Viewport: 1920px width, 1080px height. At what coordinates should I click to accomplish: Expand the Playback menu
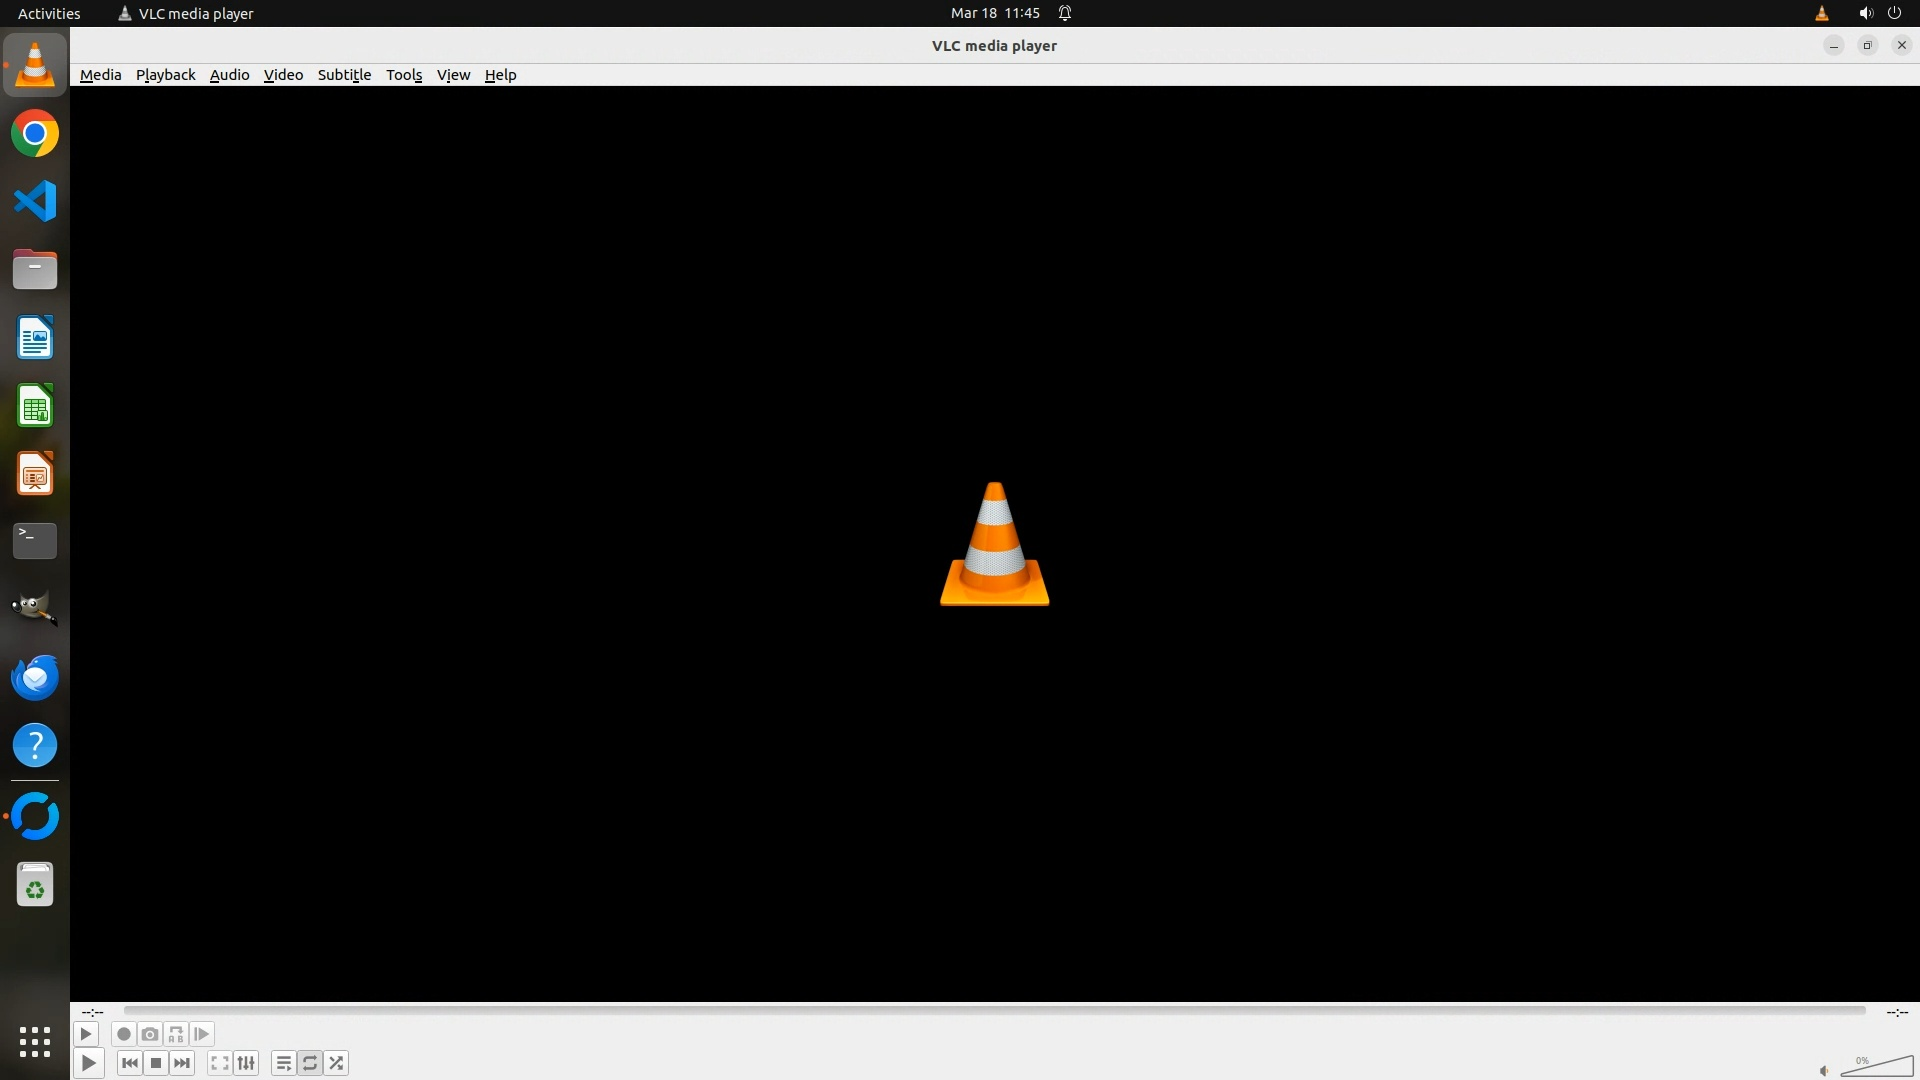[165, 75]
